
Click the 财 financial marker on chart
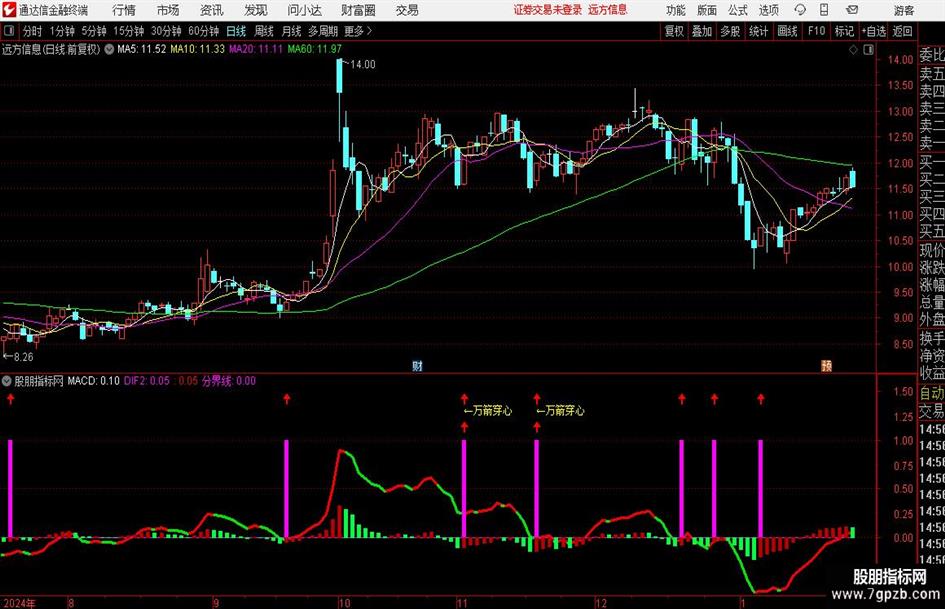[417, 366]
